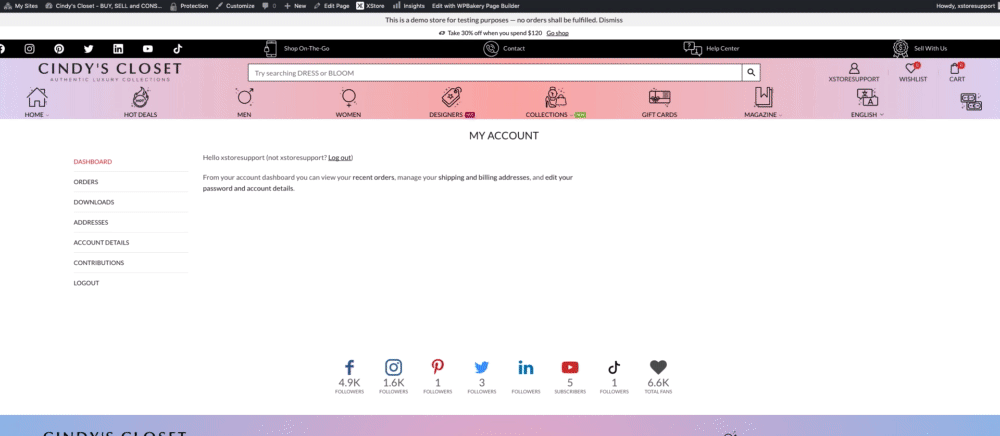1000x436 pixels.
Task: Open LinkedIn icon in top black bar
Action: [118, 48]
